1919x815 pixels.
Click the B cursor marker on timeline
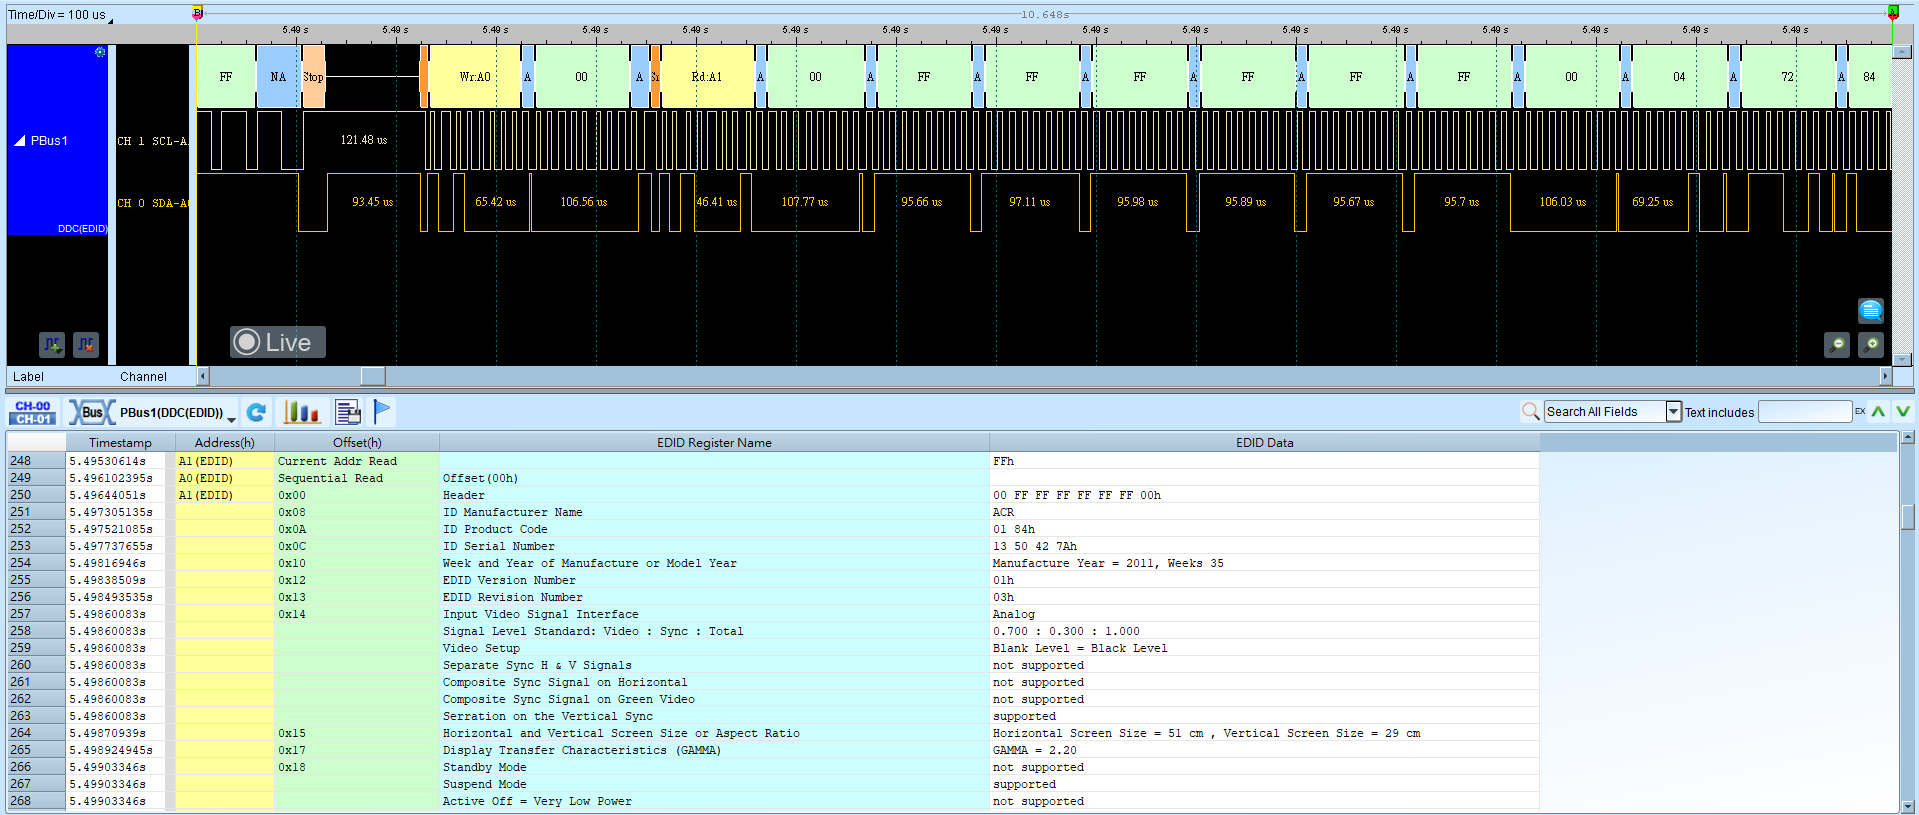coord(197,13)
